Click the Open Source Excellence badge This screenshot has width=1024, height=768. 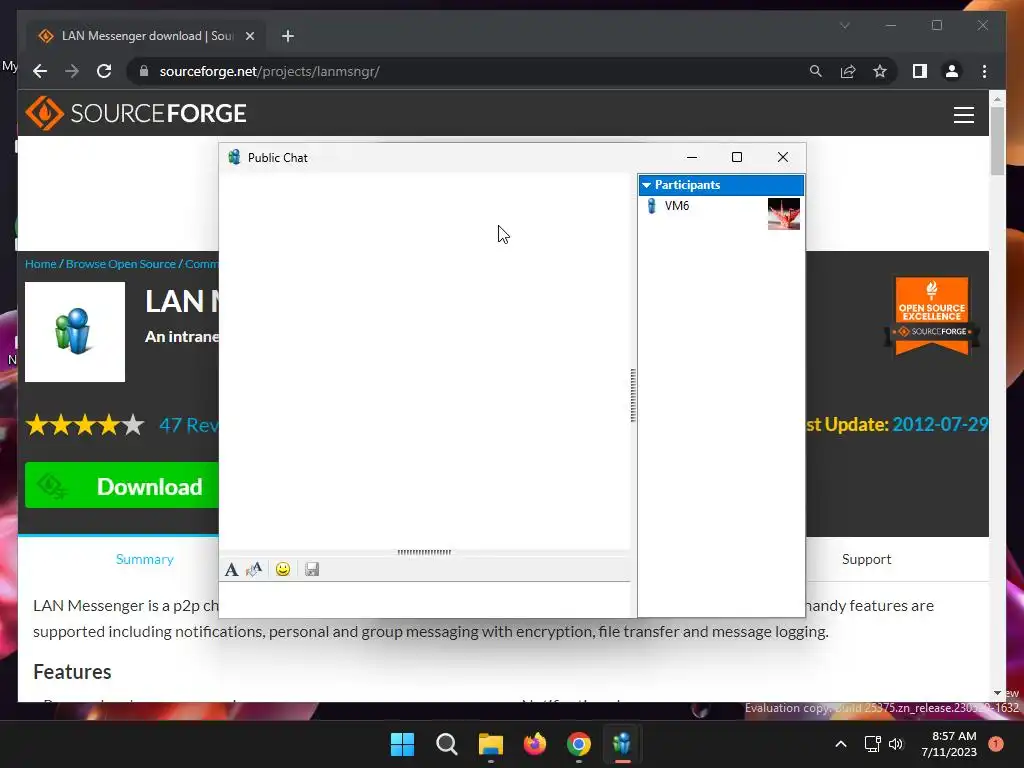(x=932, y=316)
